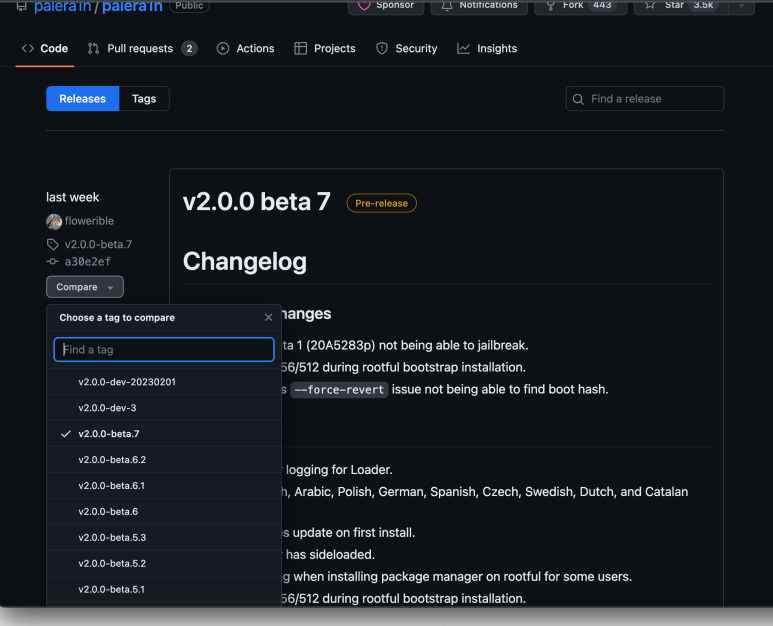Open the Notifications button
Image resolution: width=773 pixels, height=626 pixels.
point(479,6)
